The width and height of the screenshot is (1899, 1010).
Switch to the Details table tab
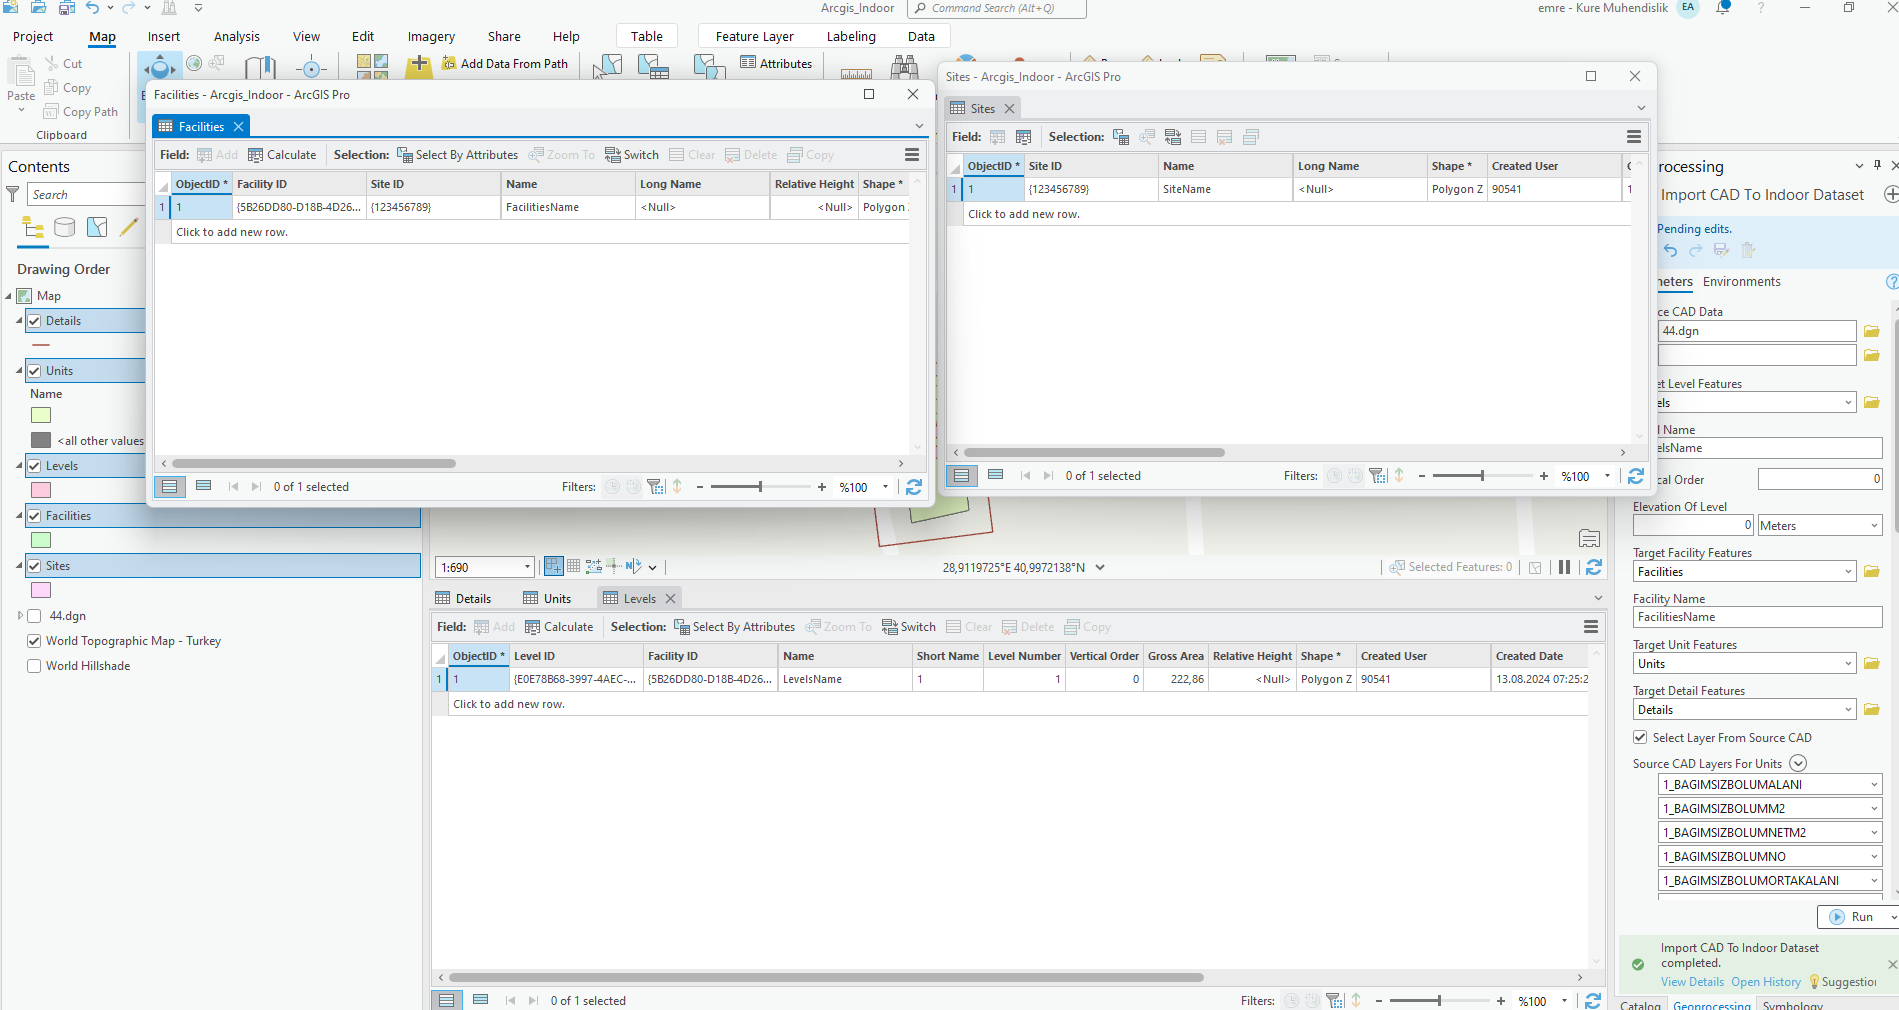coord(463,599)
